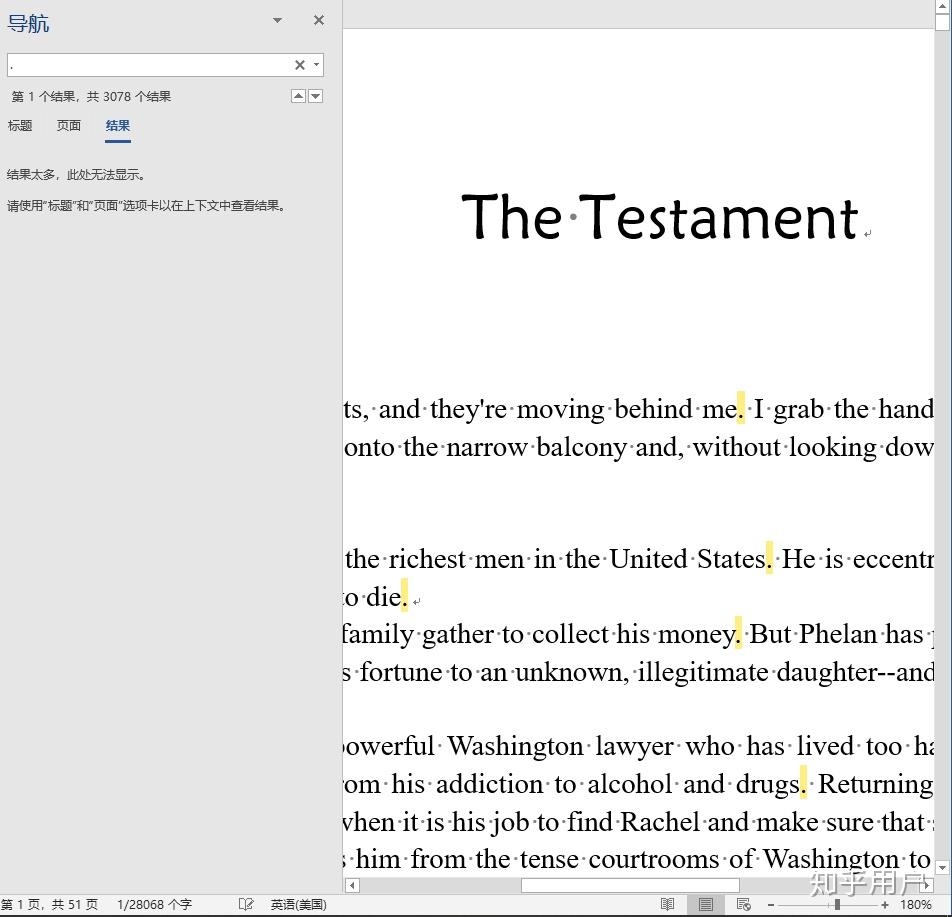952x917 pixels.
Task: Click the zoom slider handle
Action: pyautogui.click(x=837, y=905)
